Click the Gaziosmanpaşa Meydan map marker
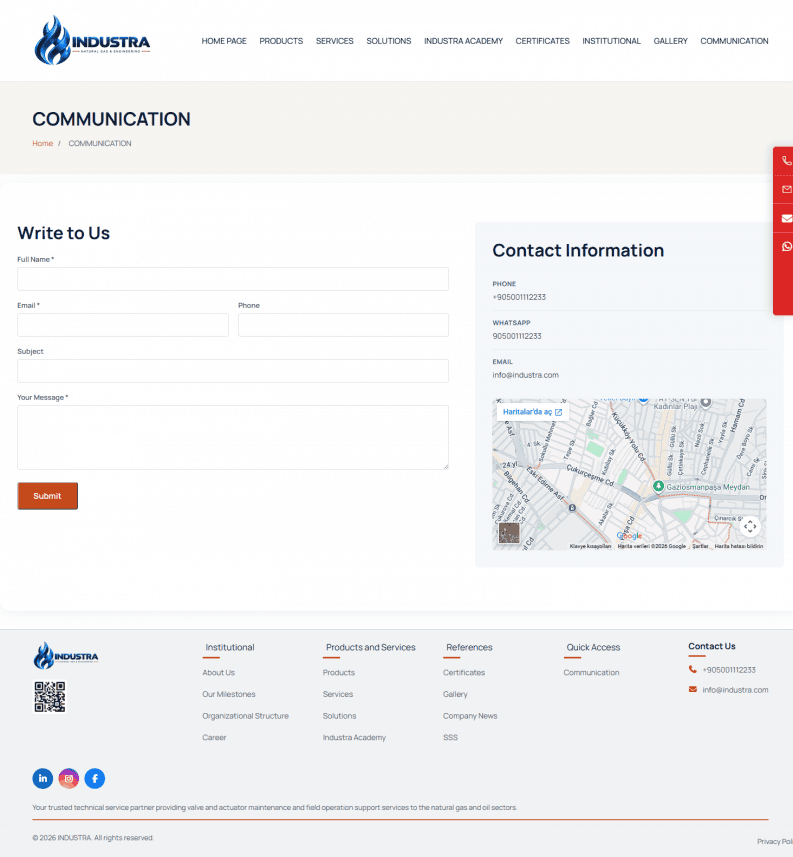Screen dimensions: 793x857 point(659,486)
